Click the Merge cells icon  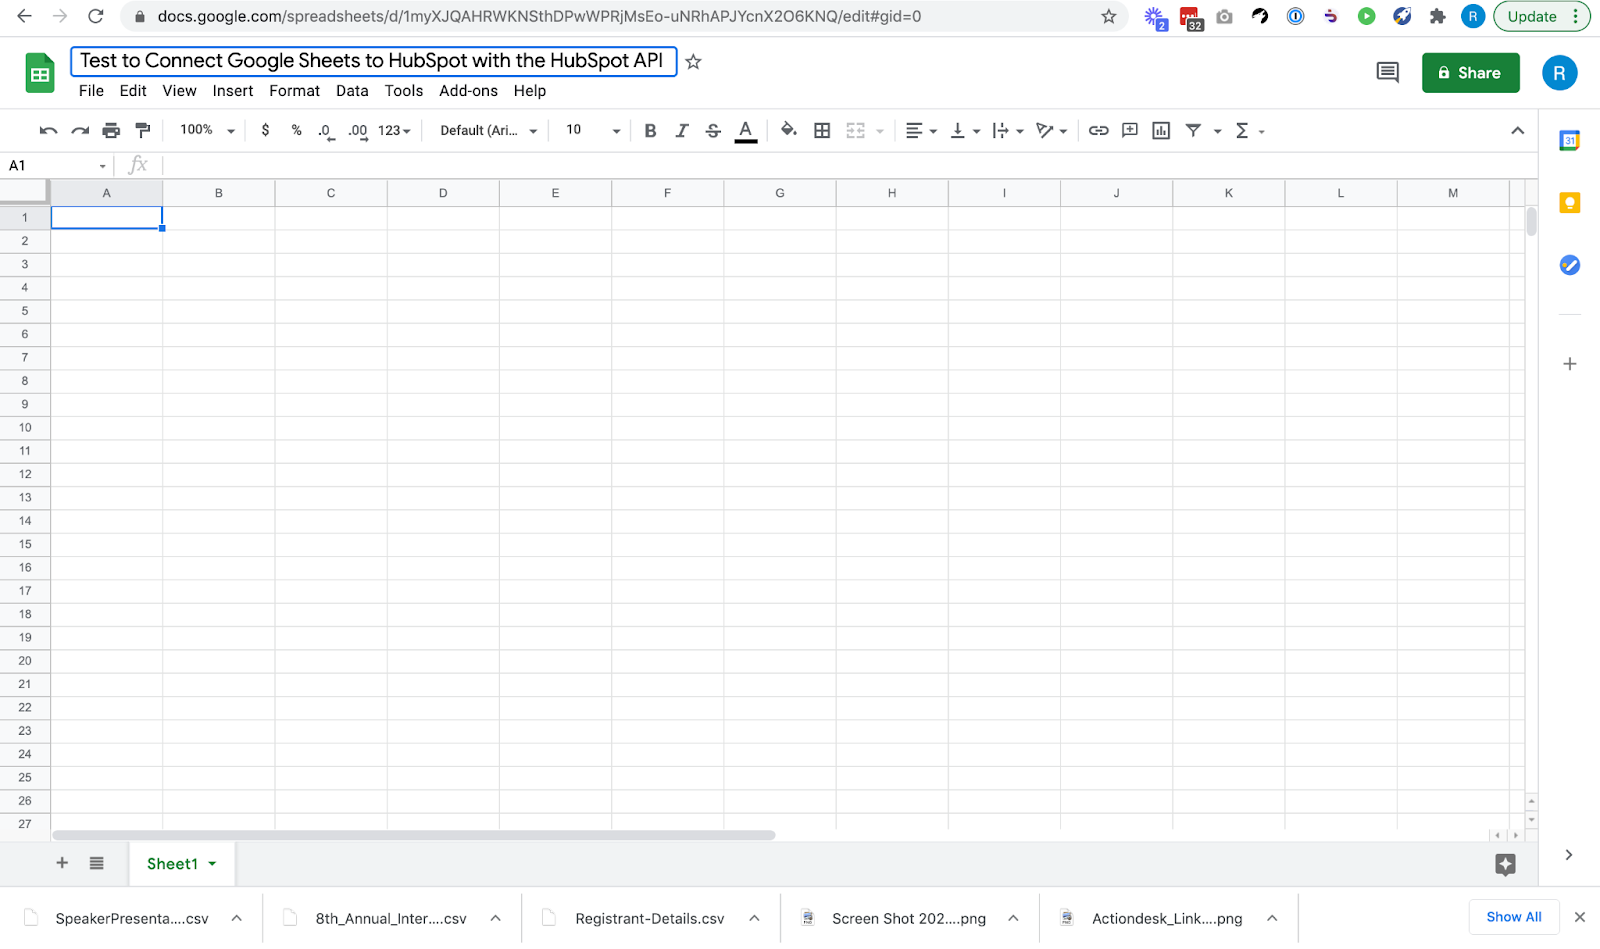[855, 131]
